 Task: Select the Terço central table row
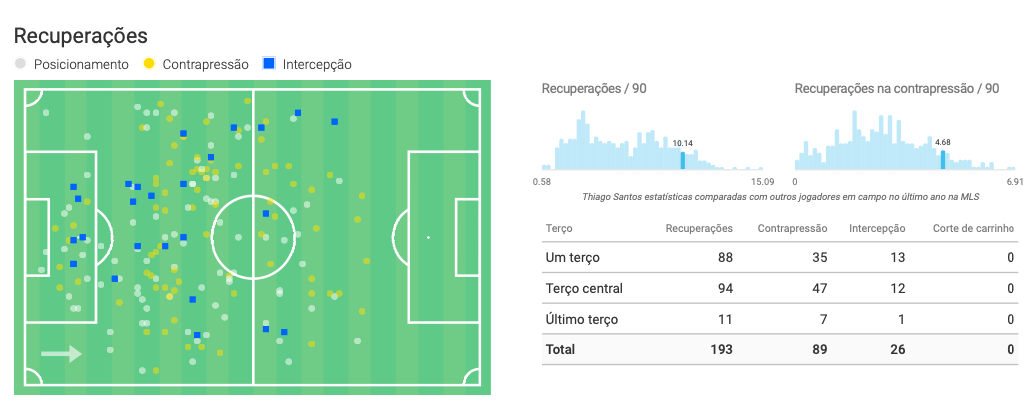[x=779, y=288]
